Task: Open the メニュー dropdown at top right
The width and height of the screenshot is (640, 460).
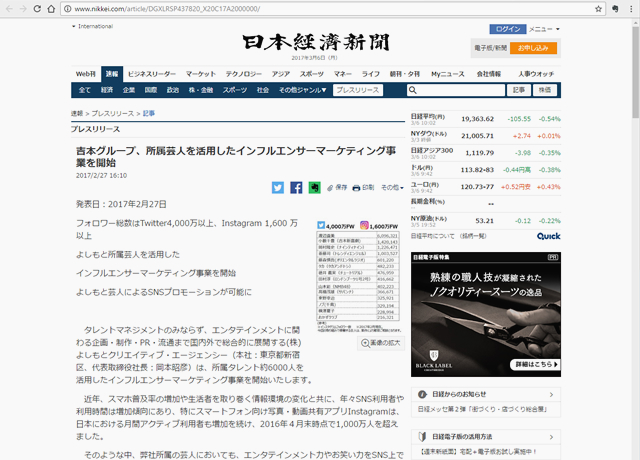Action: point(545,29)
